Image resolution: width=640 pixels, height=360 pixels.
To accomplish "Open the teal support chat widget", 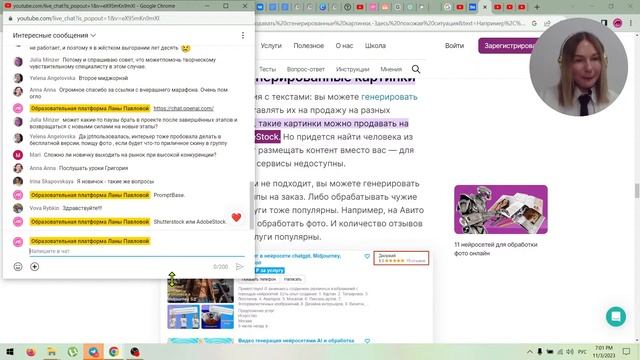I will click(x=616, y=317).
